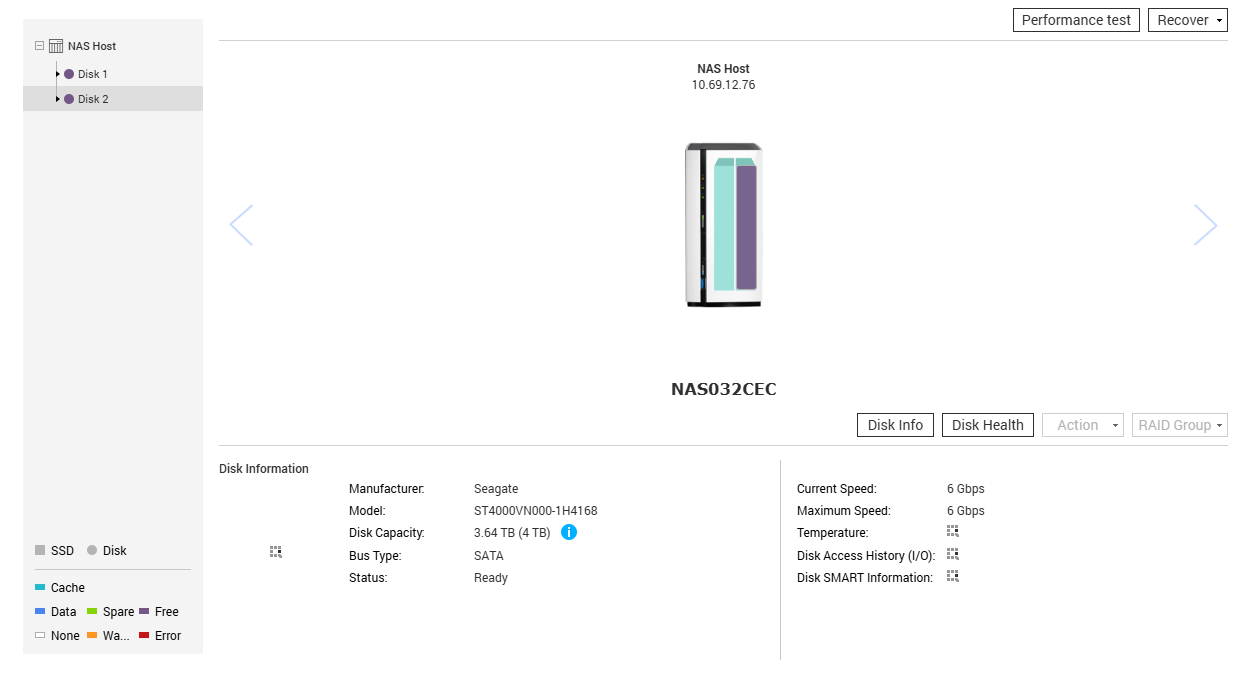Image resolution: width=1251 pixels, height=674 pixels.
Task: Collapse the NAS Host tree node
Action: coord(39,46)
